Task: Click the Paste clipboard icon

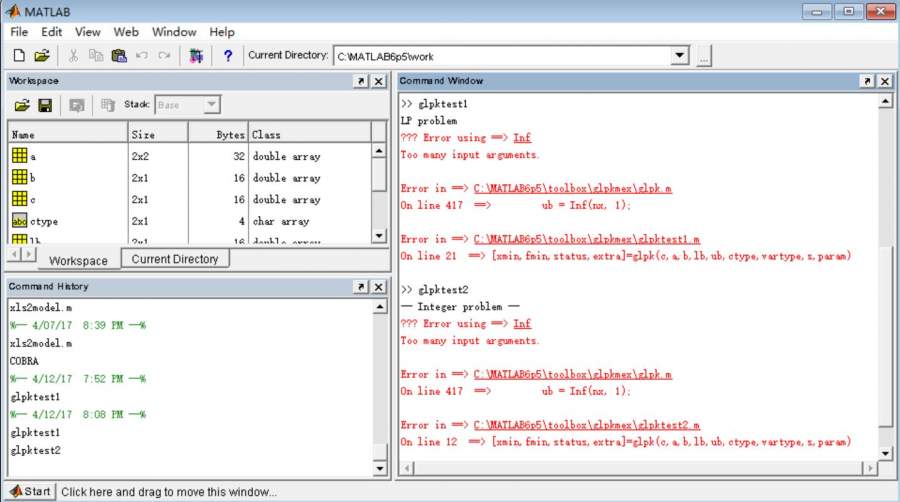Action: click(x=119, y=56)
